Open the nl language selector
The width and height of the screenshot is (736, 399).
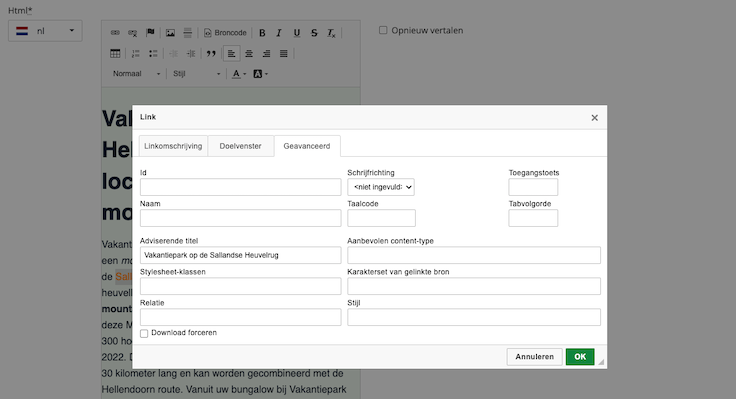45,31
